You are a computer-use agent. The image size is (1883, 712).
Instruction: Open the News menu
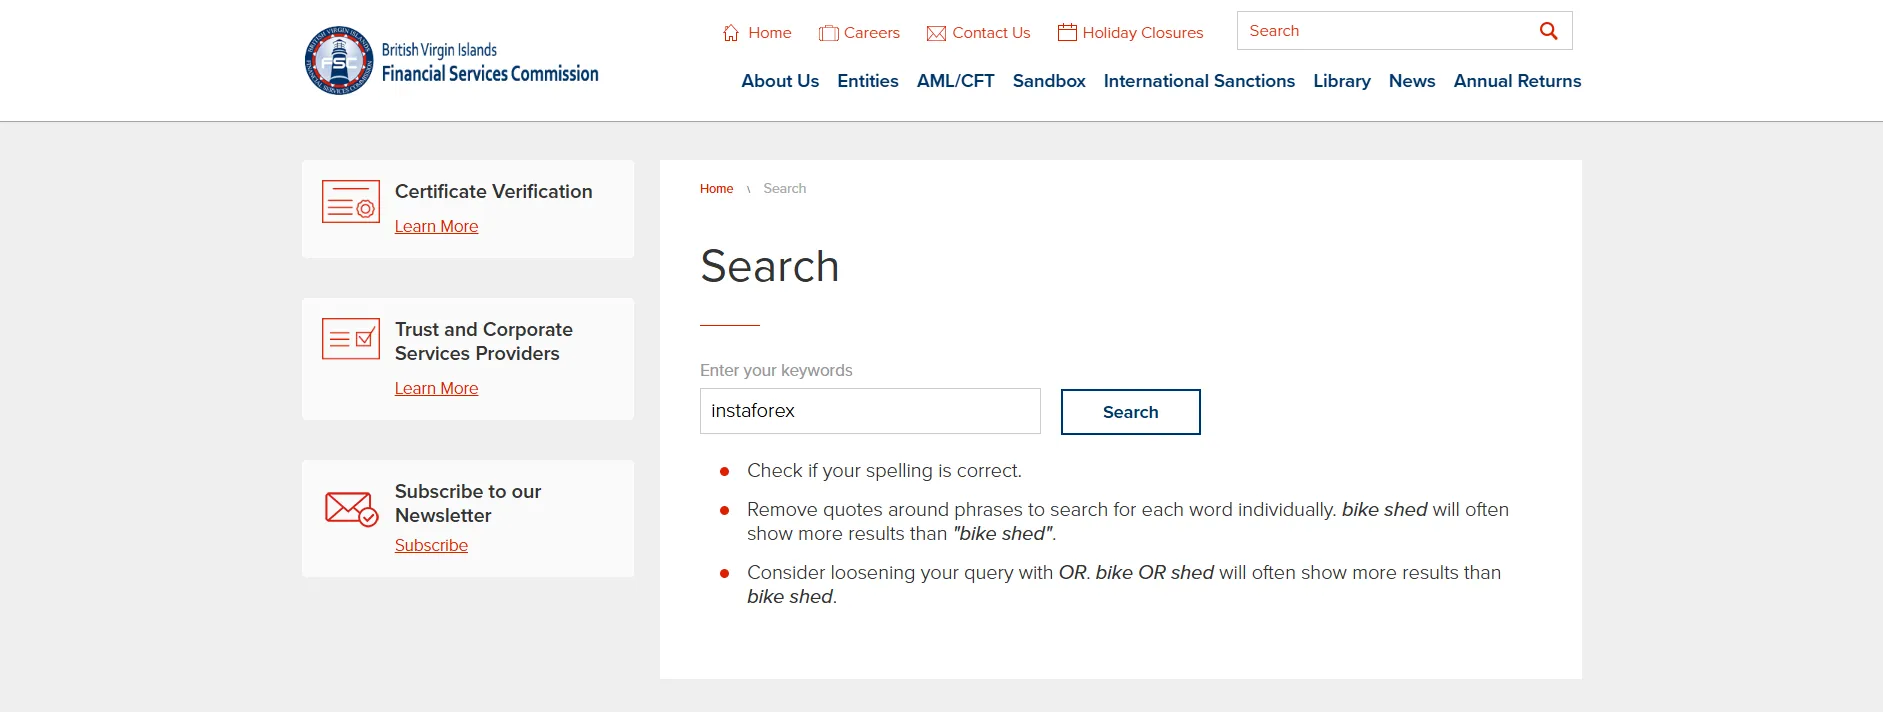pyautogui.click(x=1412, y=81)
